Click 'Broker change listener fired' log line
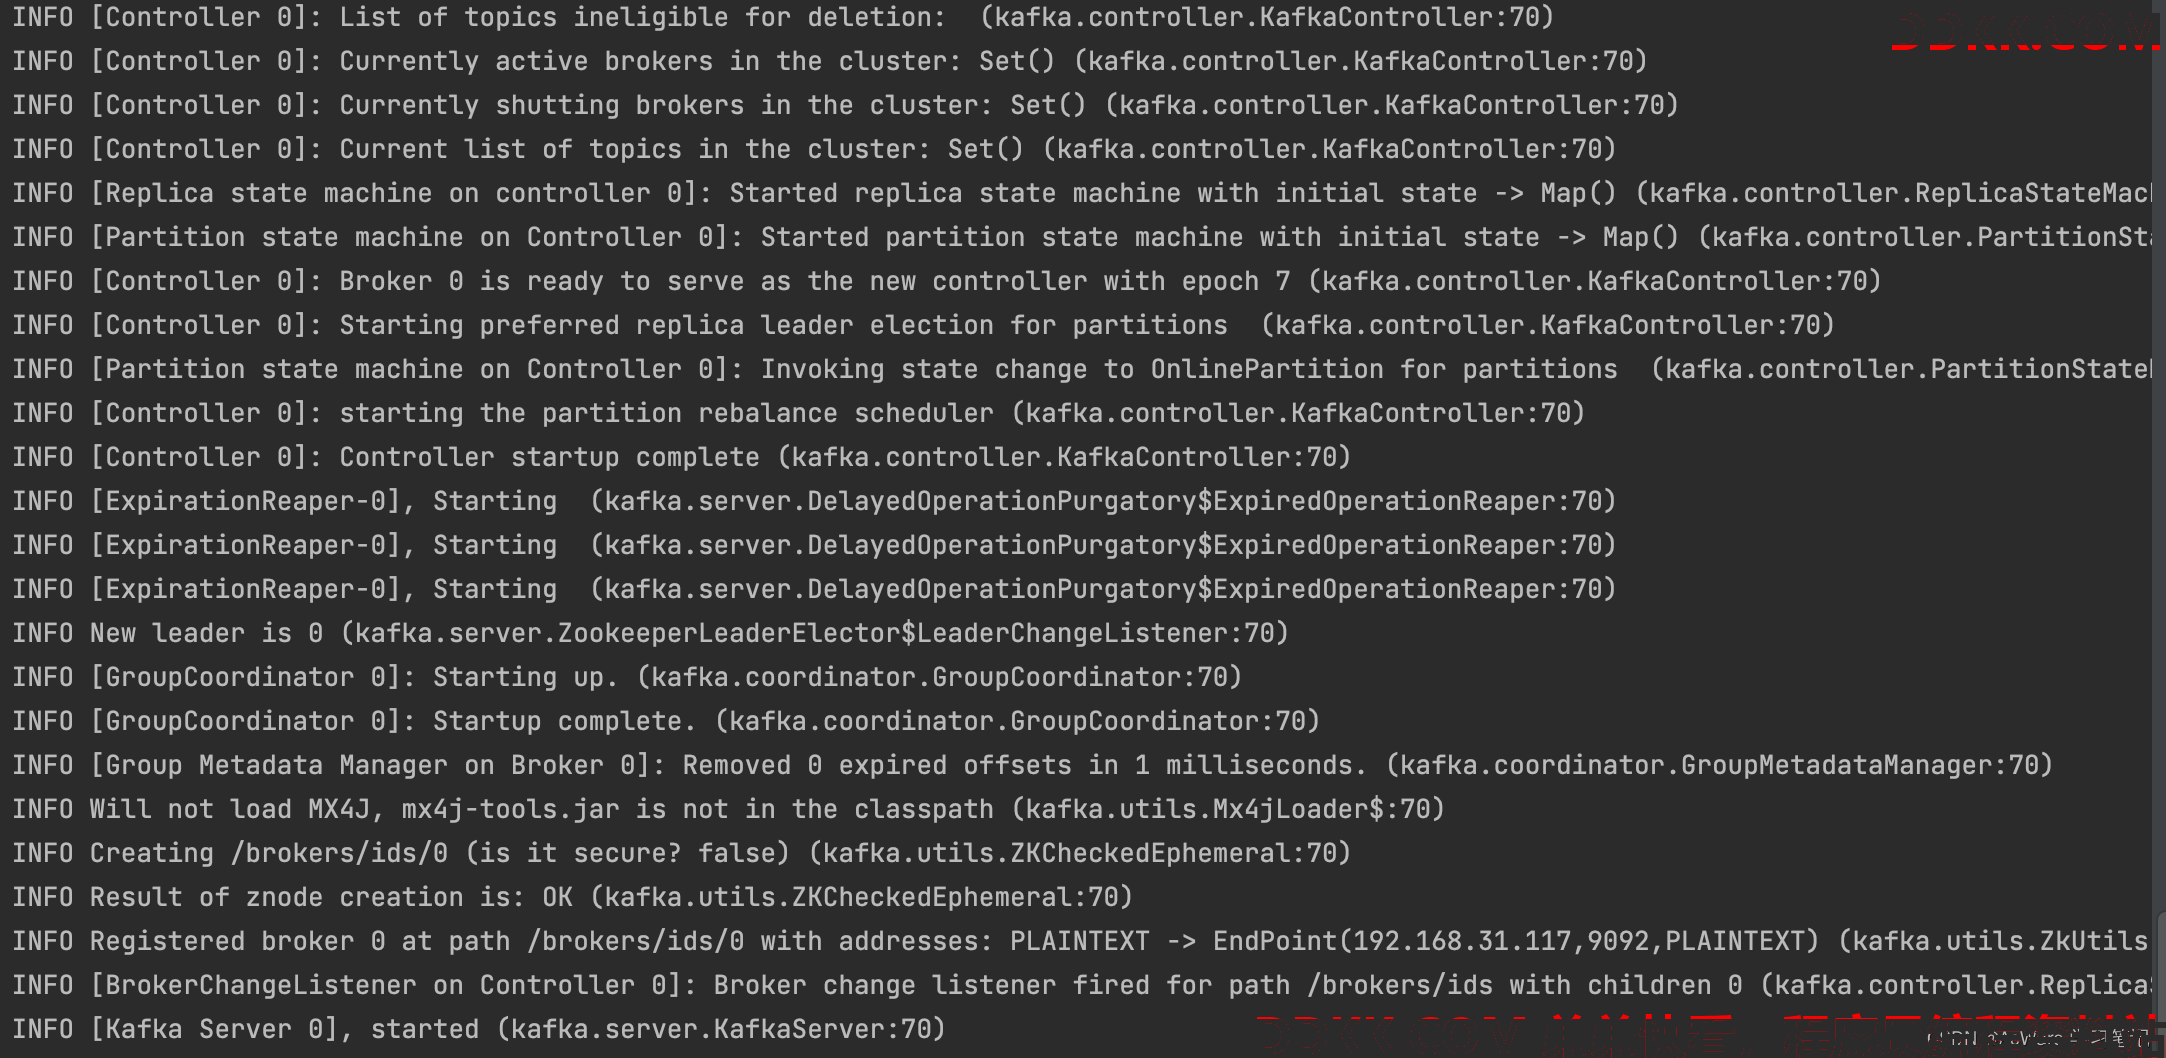The width and height of the screenshot is (2166, 1058). [1081, 985]
